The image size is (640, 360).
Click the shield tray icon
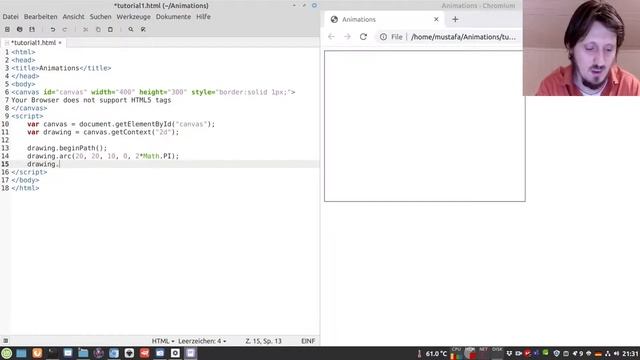[x=556, y=353]
